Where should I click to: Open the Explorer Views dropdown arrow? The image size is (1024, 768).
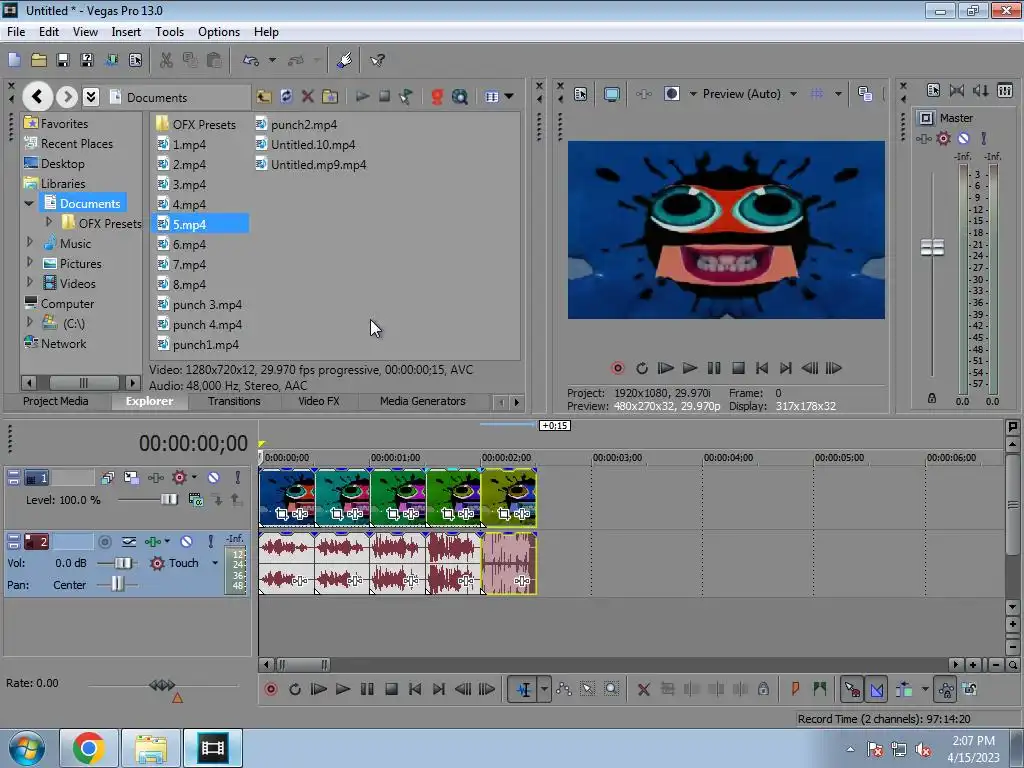coord(509,97)
